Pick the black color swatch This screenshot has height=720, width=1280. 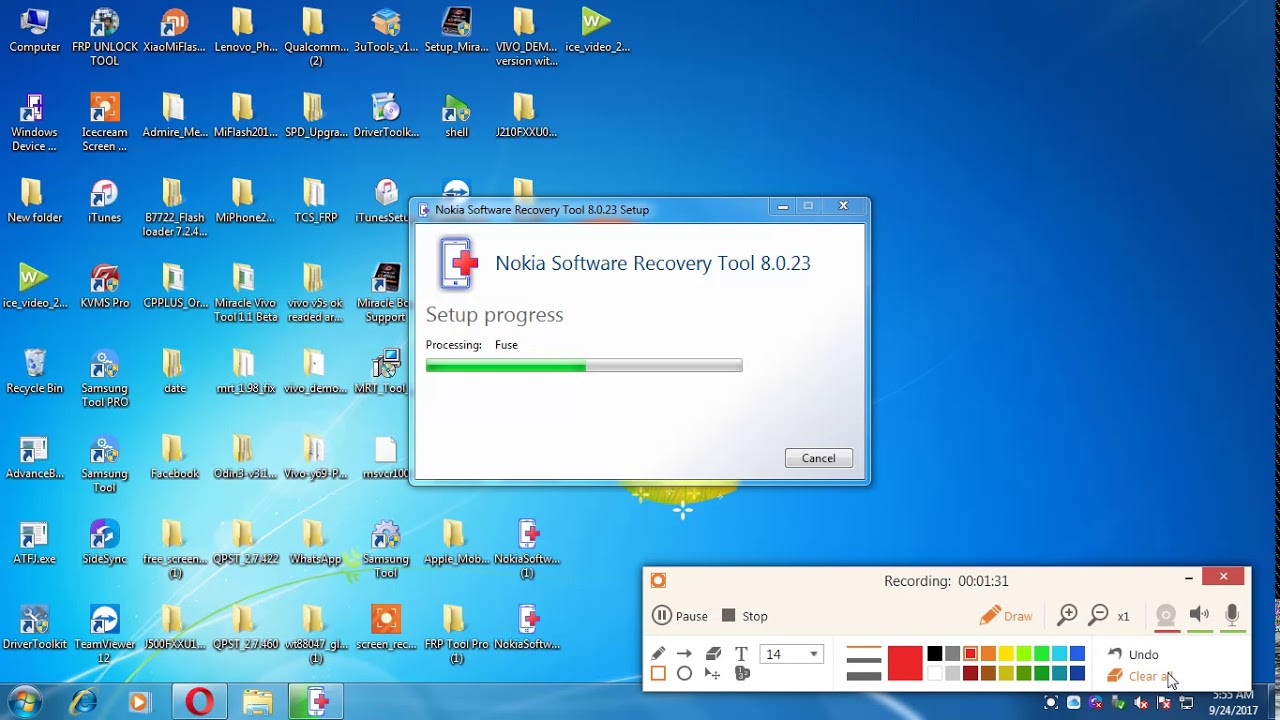(x=935, y=654)
